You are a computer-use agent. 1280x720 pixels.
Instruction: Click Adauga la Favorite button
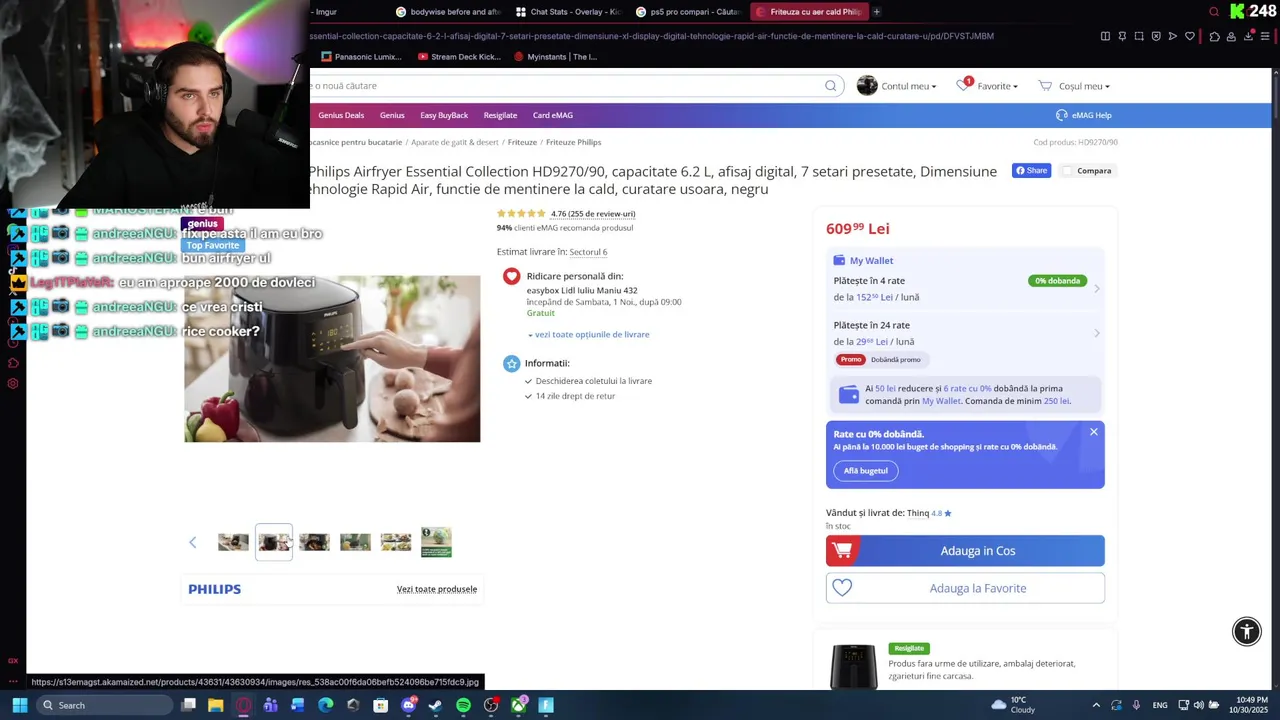965,588
